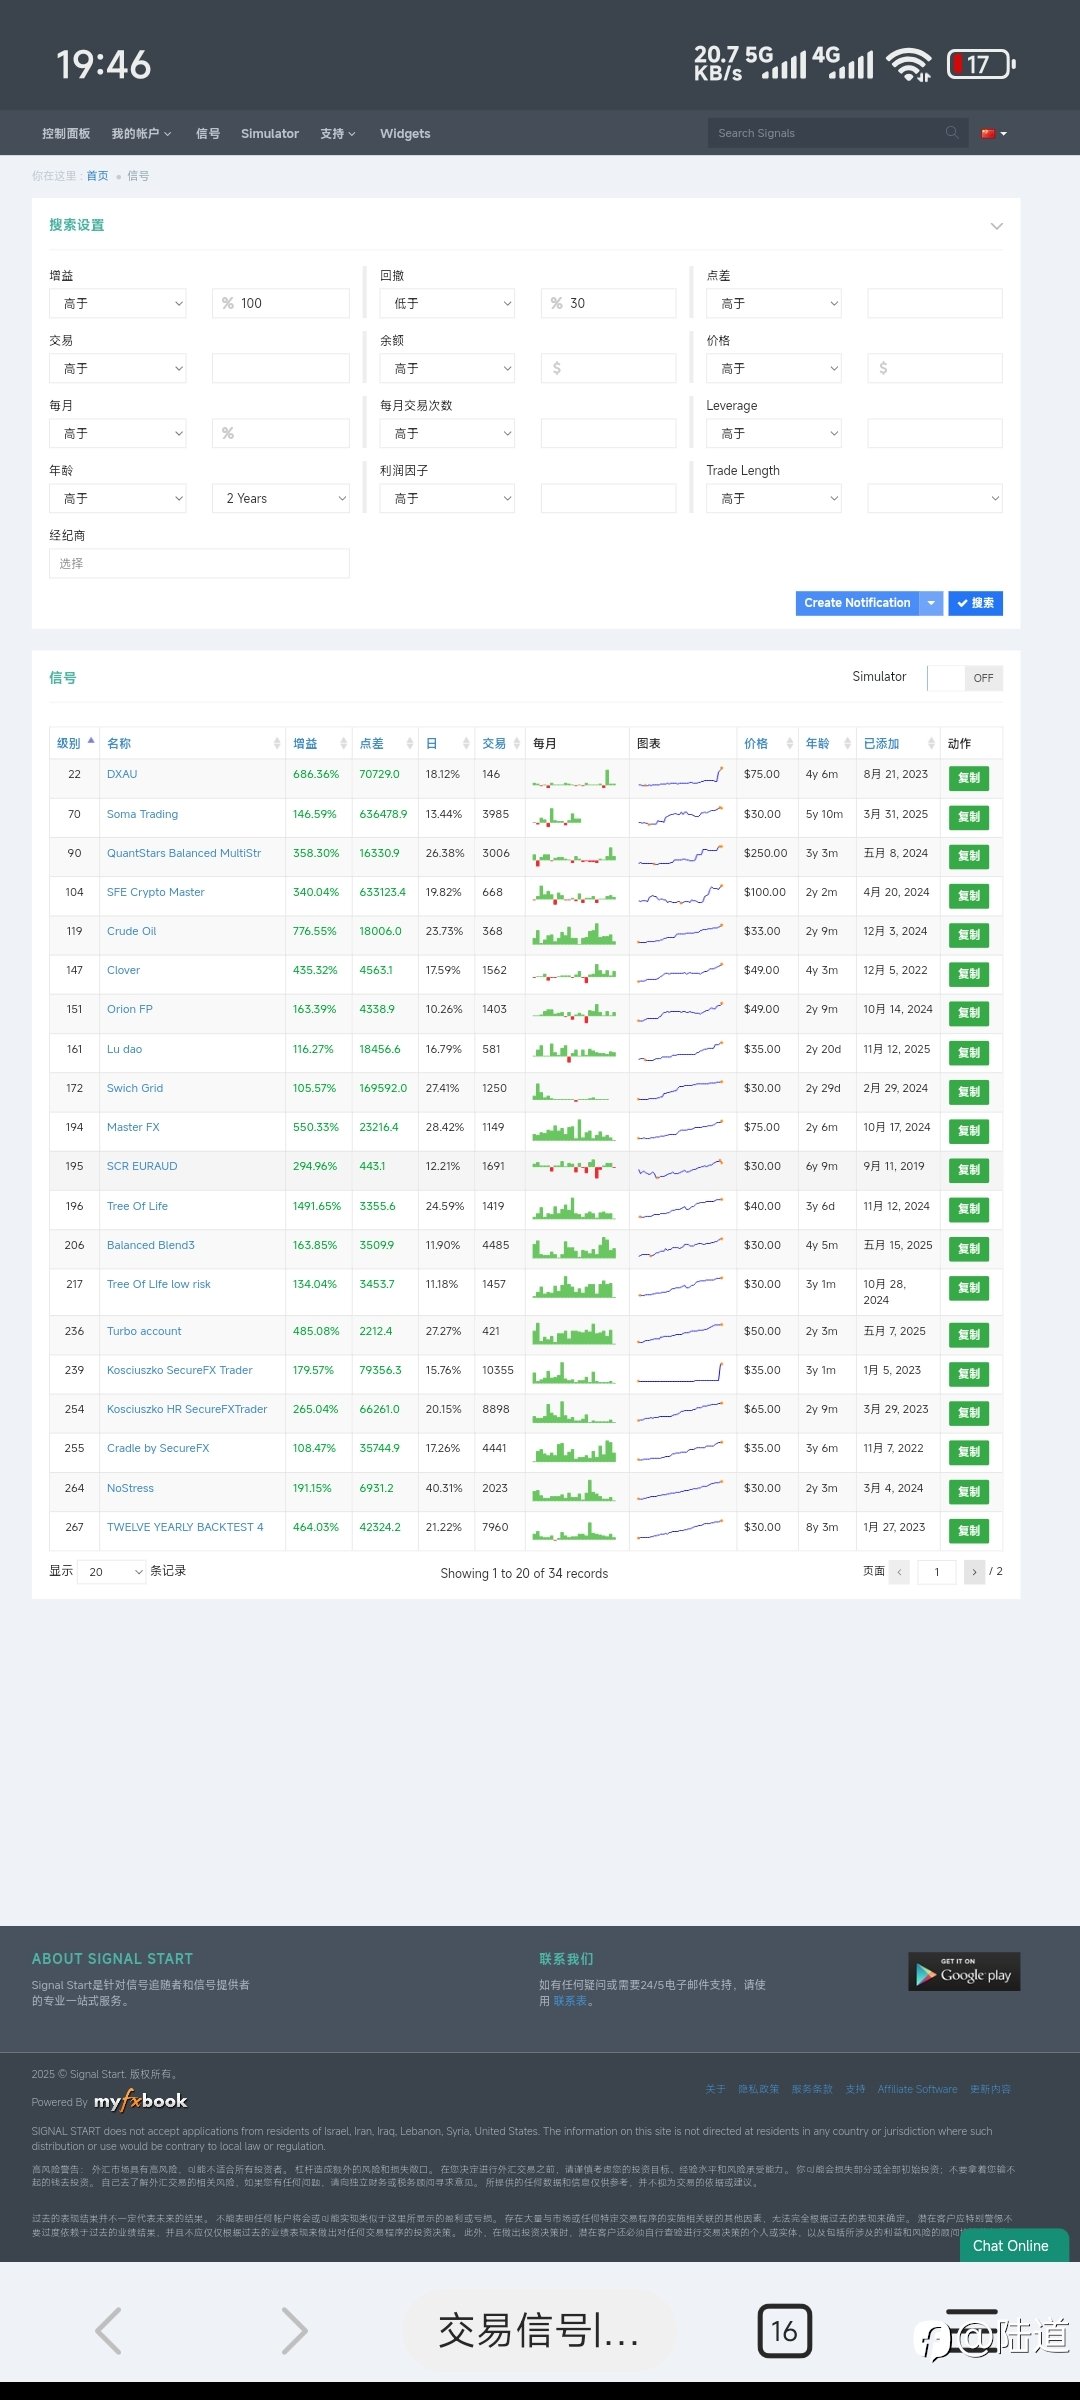This screenshot has width=1080, height=2400.
Task: Click the 增益 percent input field
Action: pos(281,303)
